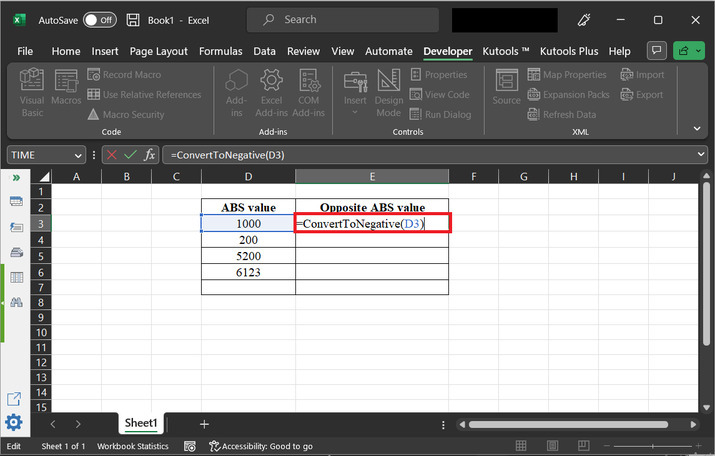The width and height of the screenshot is (715, 456).
Task: Open the Review tab
Action: 303,51
